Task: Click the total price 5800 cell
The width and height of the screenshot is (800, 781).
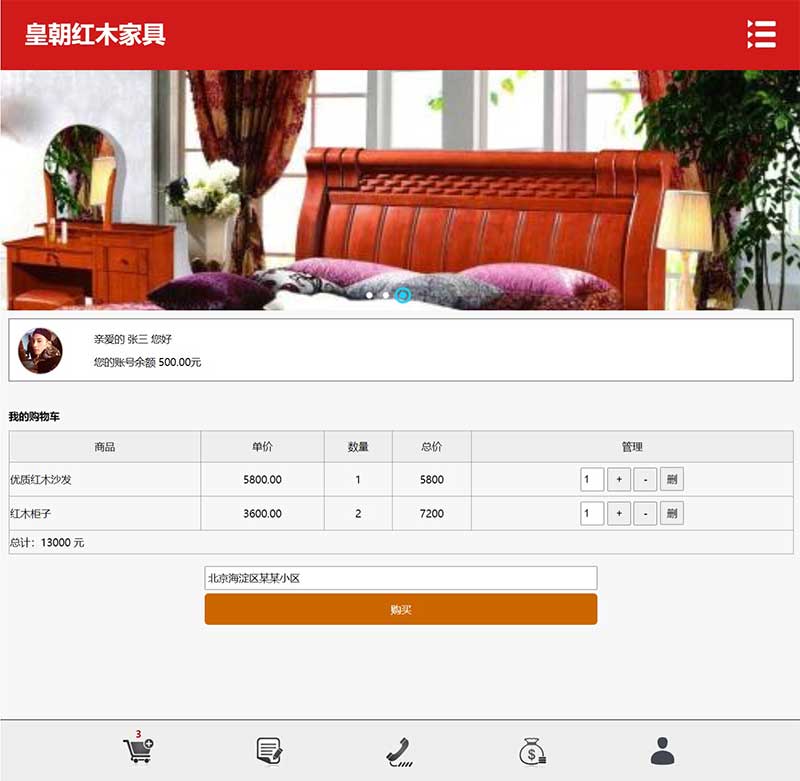Action: (x=432, y=480)
